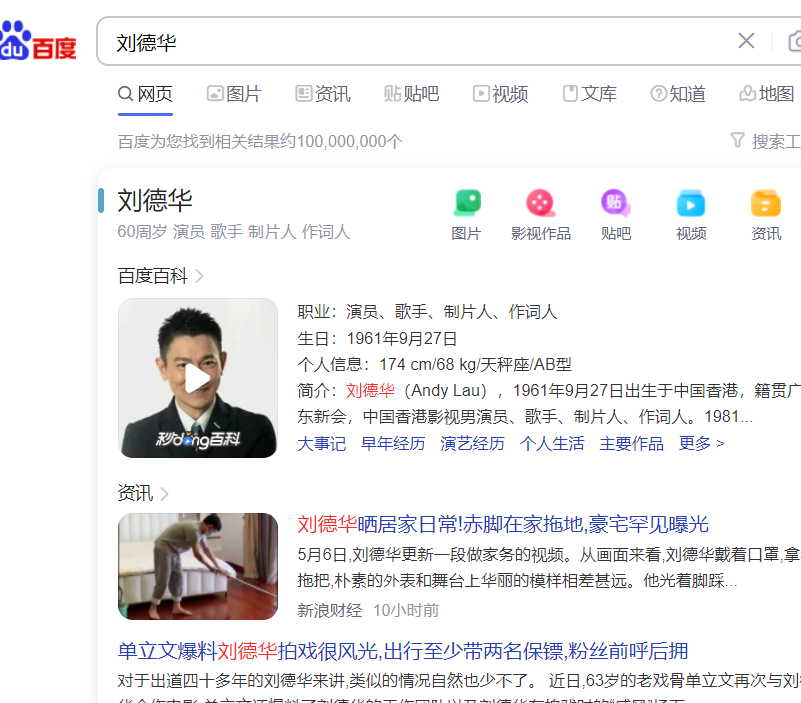The width and height of the screenshot is (801, 703).
Task: Open the 文库 tab
Action: point(590,94)
